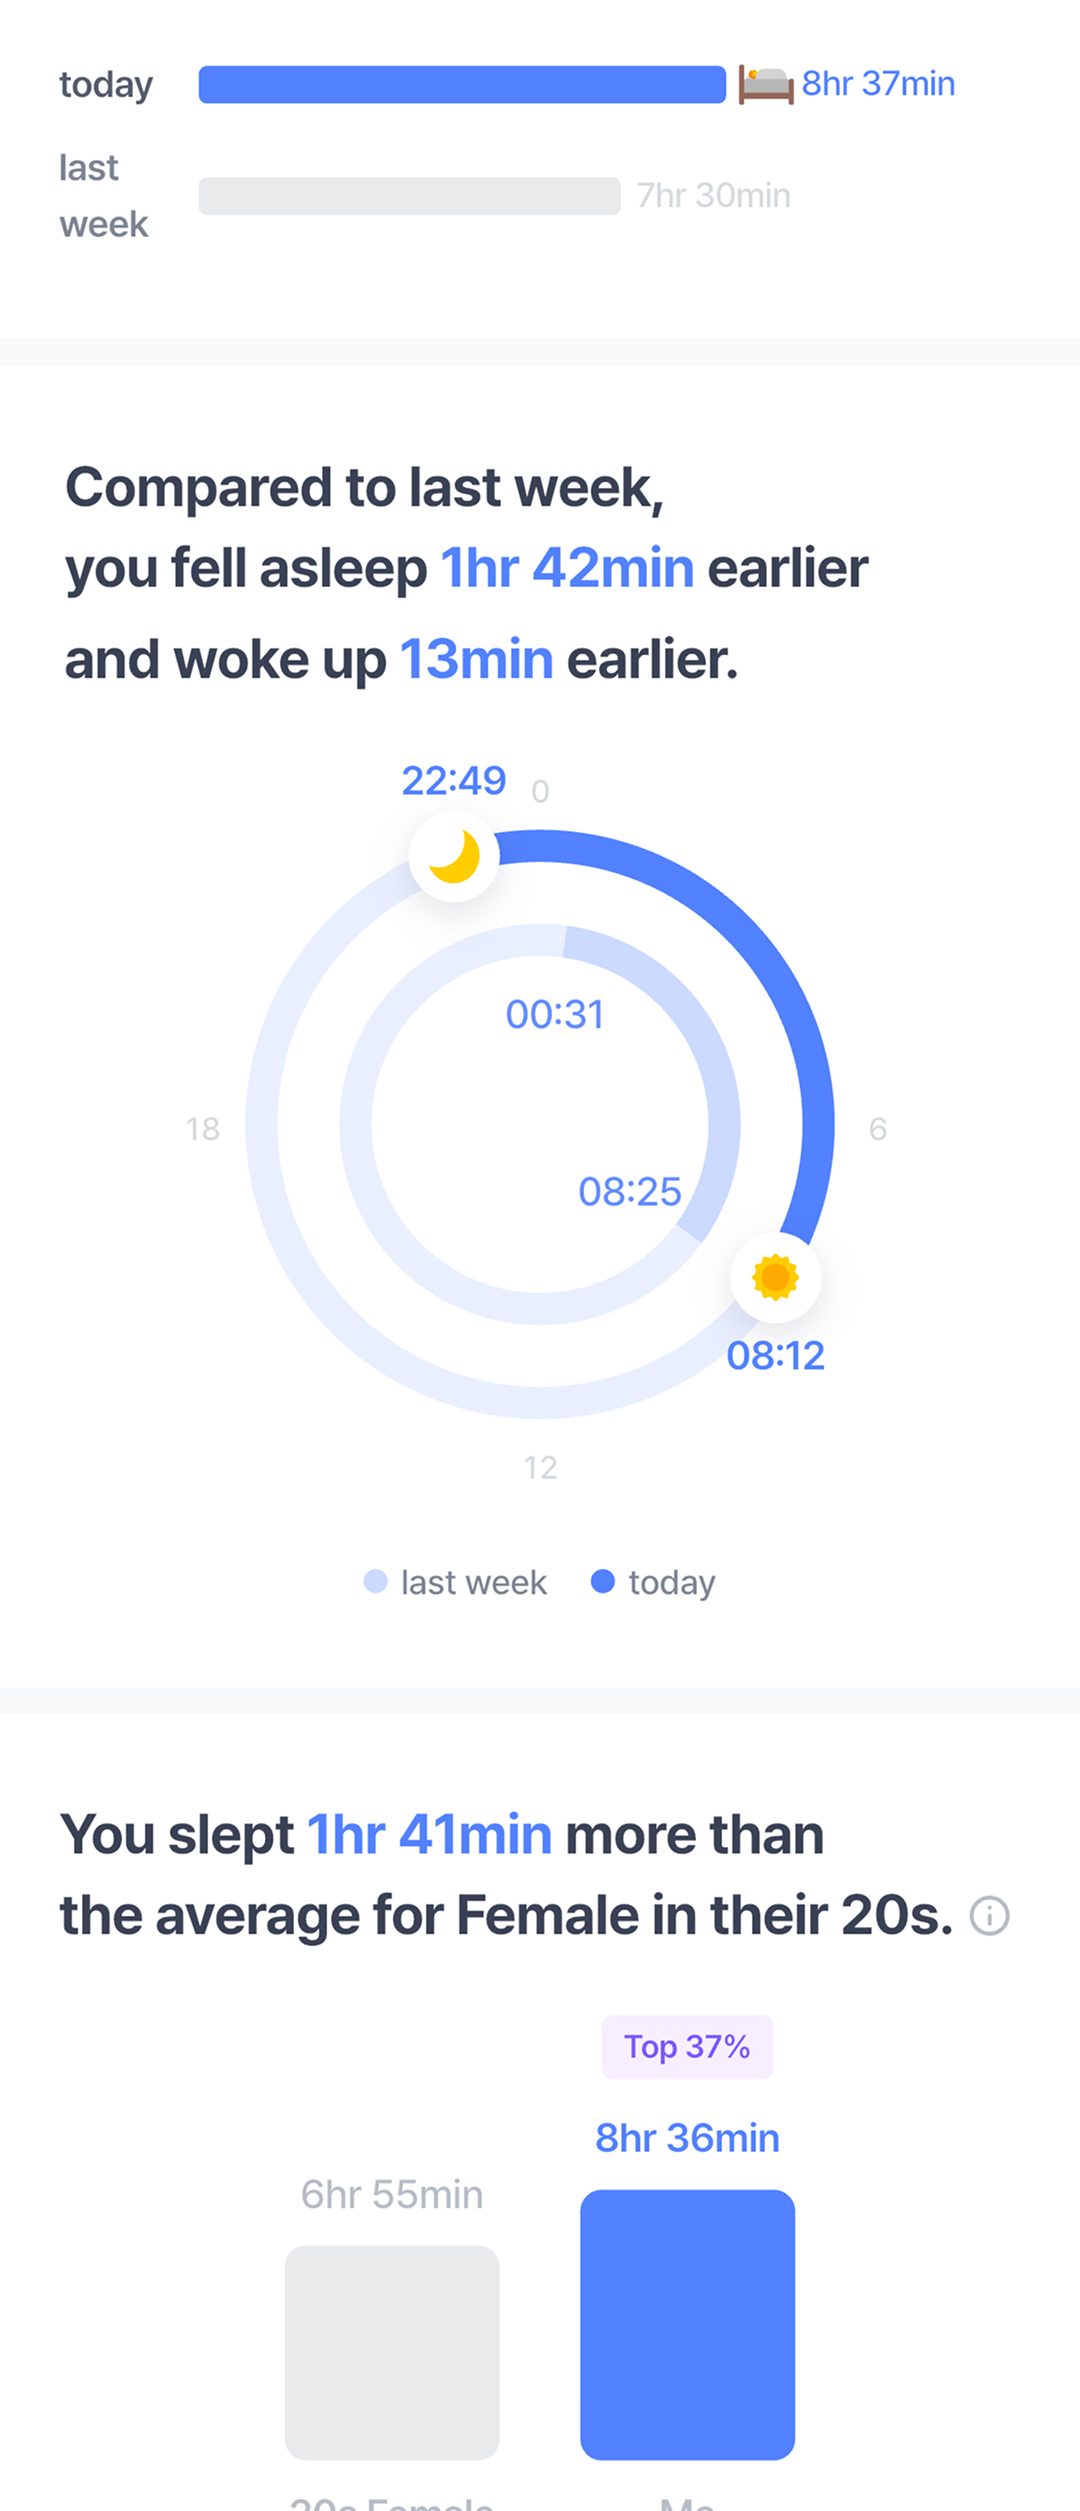Click the blue today sleep bar
Image resolution: width=1080 pixels, height=2511 pixels.
(x=462, y=84)
